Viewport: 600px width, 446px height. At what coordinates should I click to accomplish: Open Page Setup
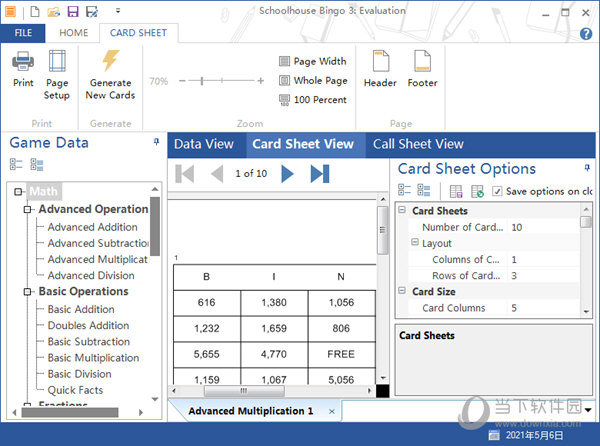57,75
